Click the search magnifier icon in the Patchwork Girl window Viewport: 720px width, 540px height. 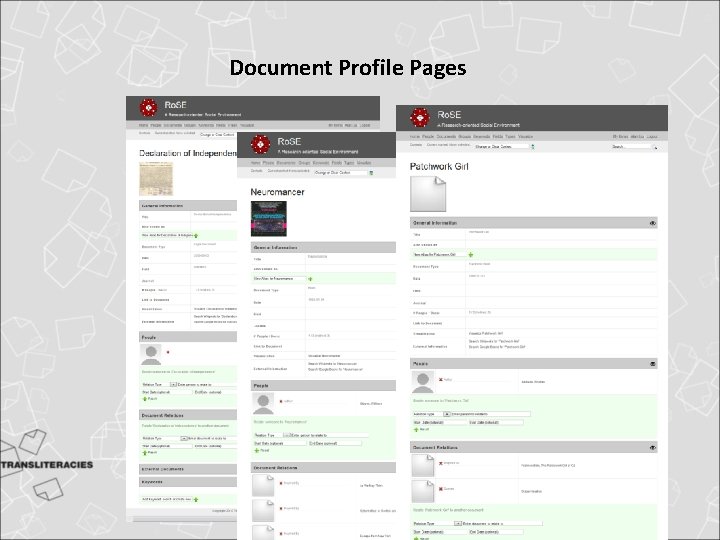(655, 147)
